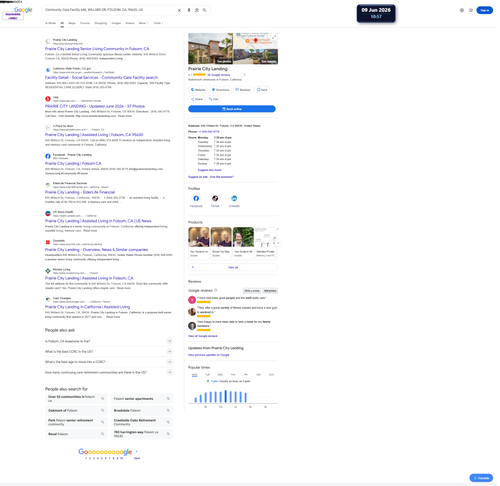
Task: Click the Website button in knowledge panel
Action: coord(198,90)
